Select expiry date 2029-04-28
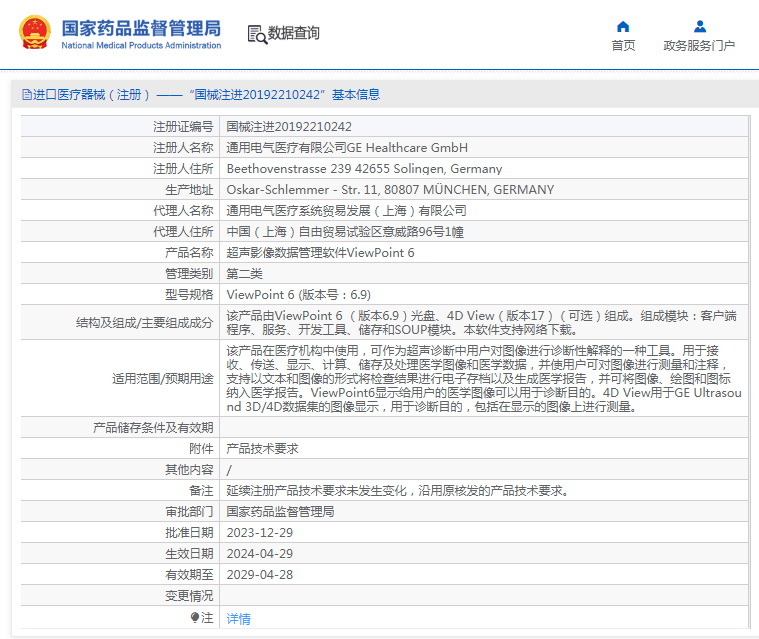This screenshot has height=639, width=759. pyautogui.click(x=259, y=575)
